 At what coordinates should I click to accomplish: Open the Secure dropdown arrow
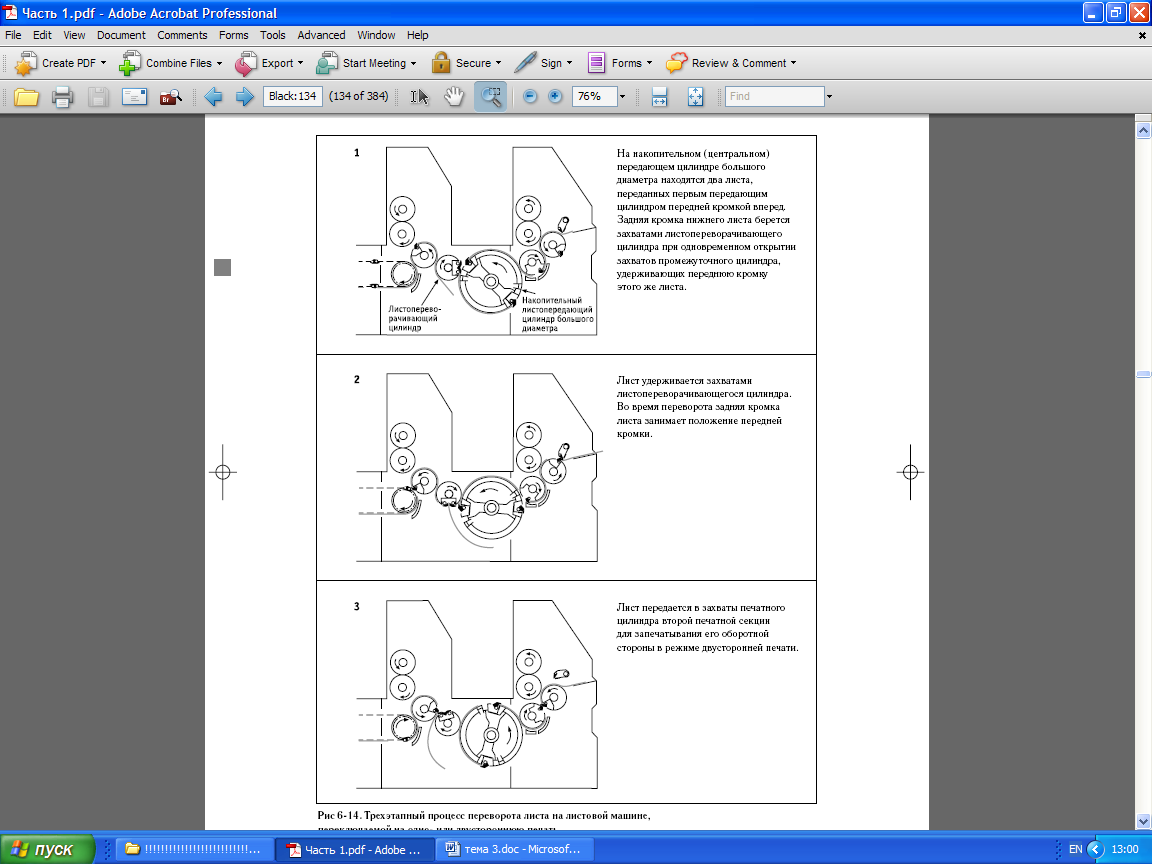tap(498, 63)
